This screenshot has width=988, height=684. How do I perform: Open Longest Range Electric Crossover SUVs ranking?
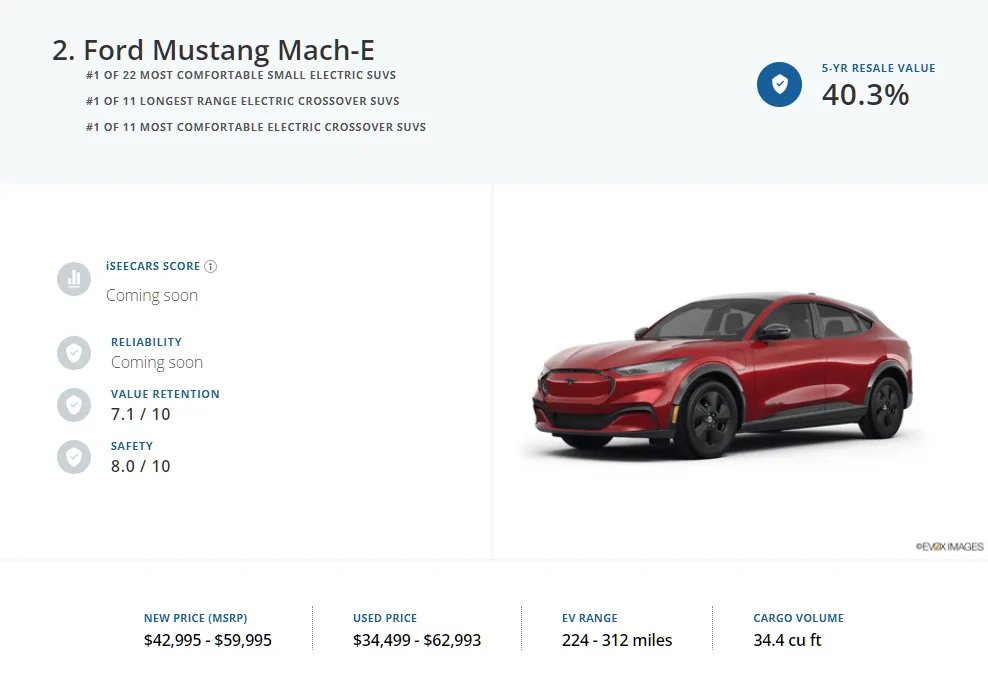243,101
